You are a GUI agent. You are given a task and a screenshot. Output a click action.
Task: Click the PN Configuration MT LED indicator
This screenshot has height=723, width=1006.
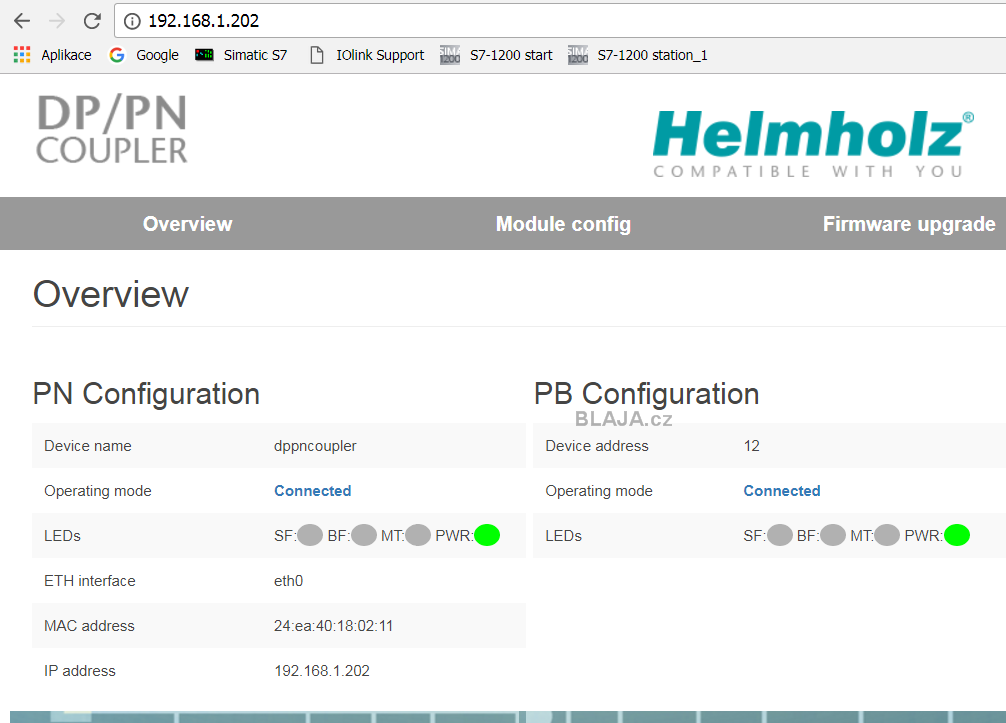418,535
